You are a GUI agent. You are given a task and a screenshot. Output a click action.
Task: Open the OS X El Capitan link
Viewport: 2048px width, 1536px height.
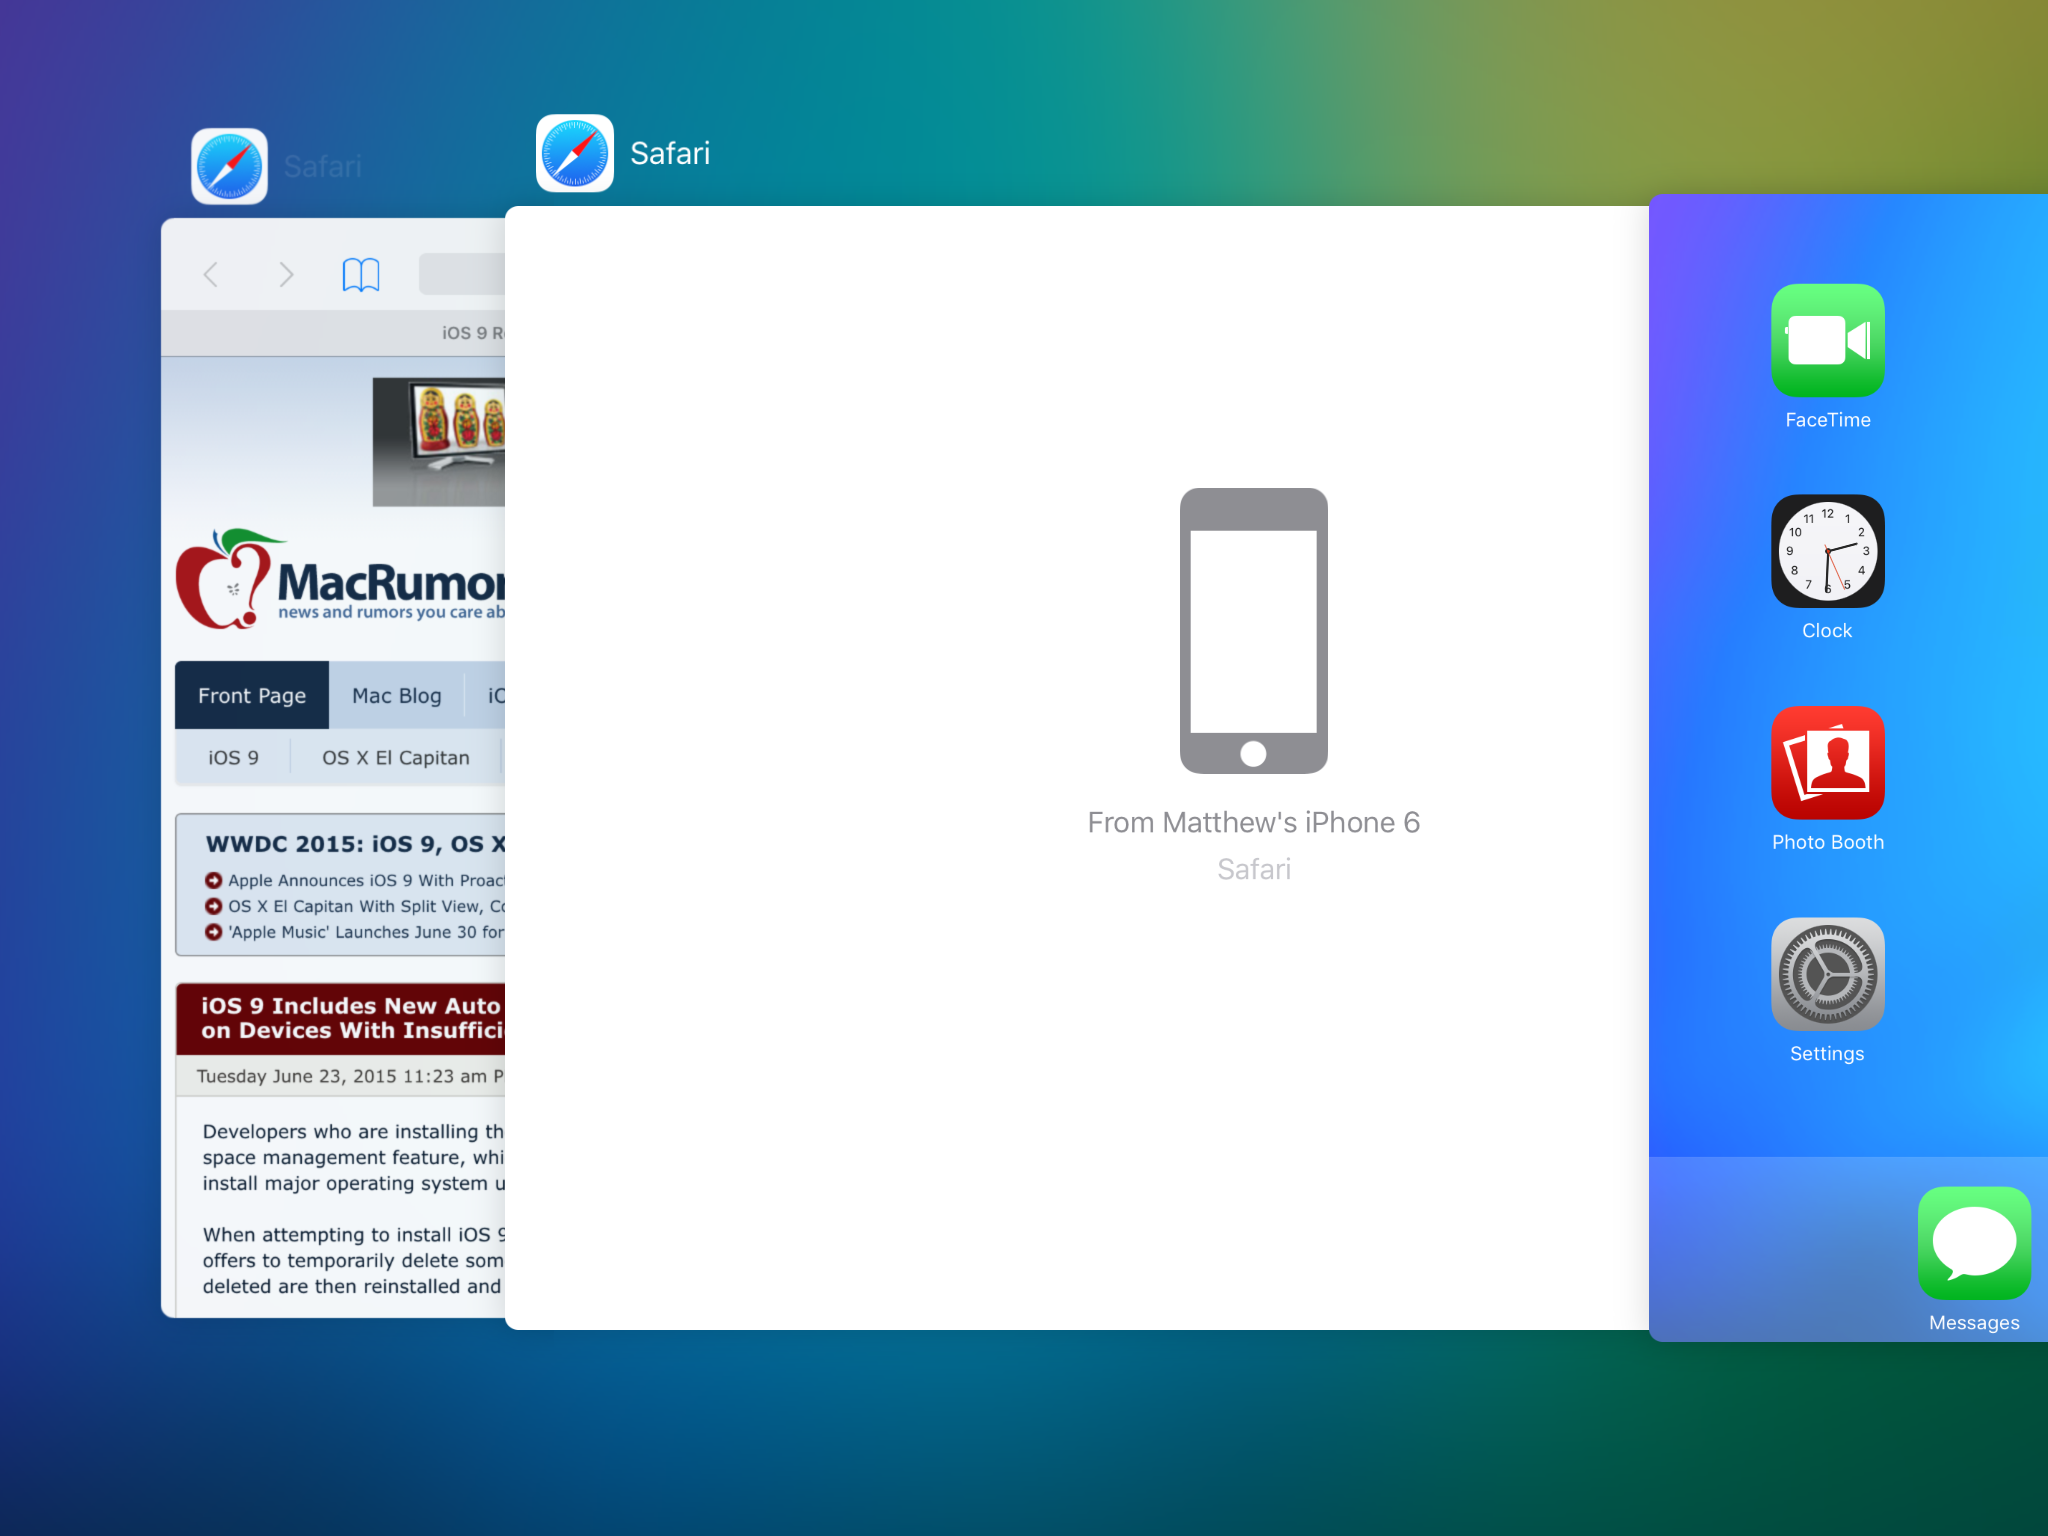coord(395,758)
